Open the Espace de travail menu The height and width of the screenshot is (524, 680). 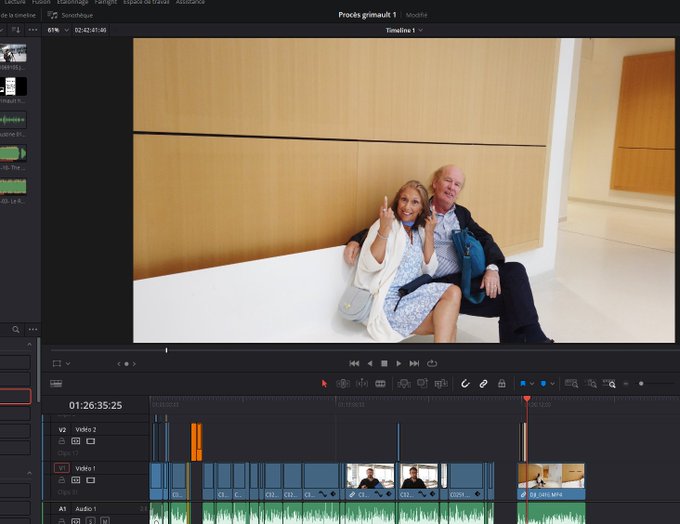[x=146, y=2]
